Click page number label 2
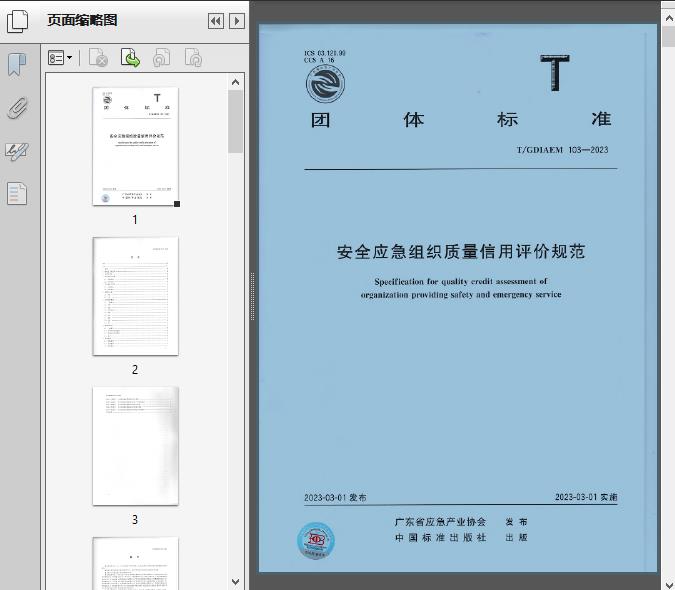 (x=135, y=370)
